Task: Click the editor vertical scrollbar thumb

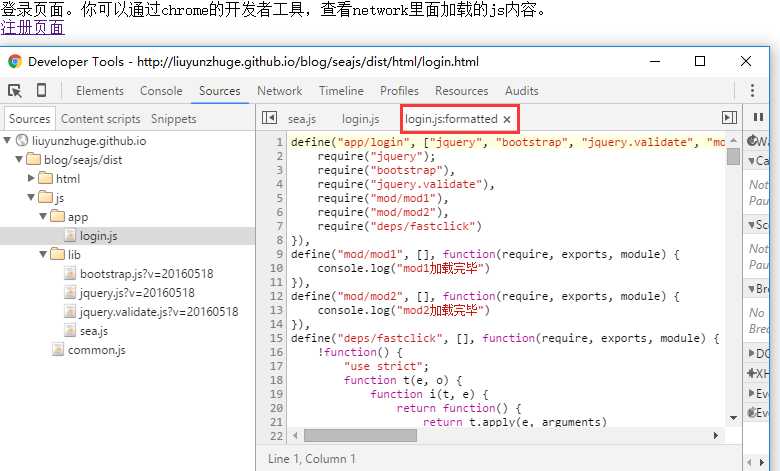Action: coord(733,157)
